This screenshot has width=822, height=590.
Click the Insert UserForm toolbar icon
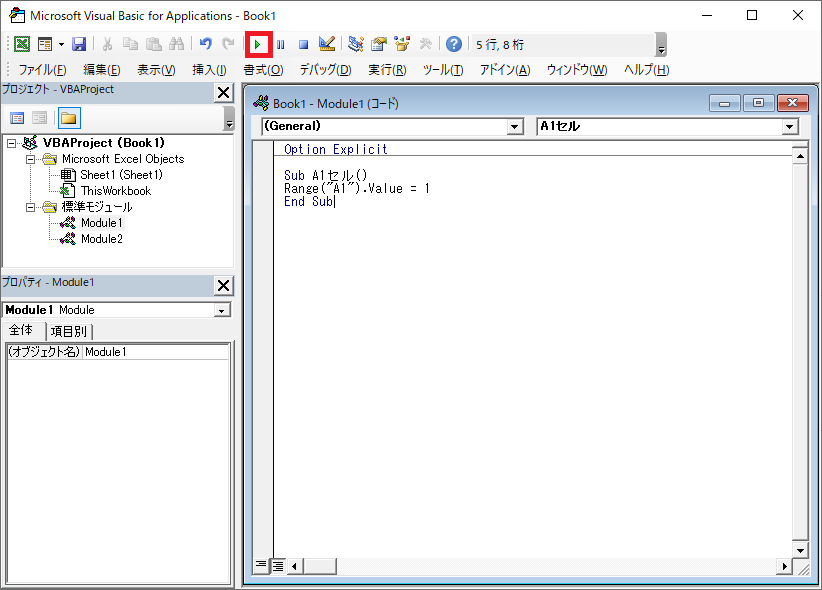45,44
